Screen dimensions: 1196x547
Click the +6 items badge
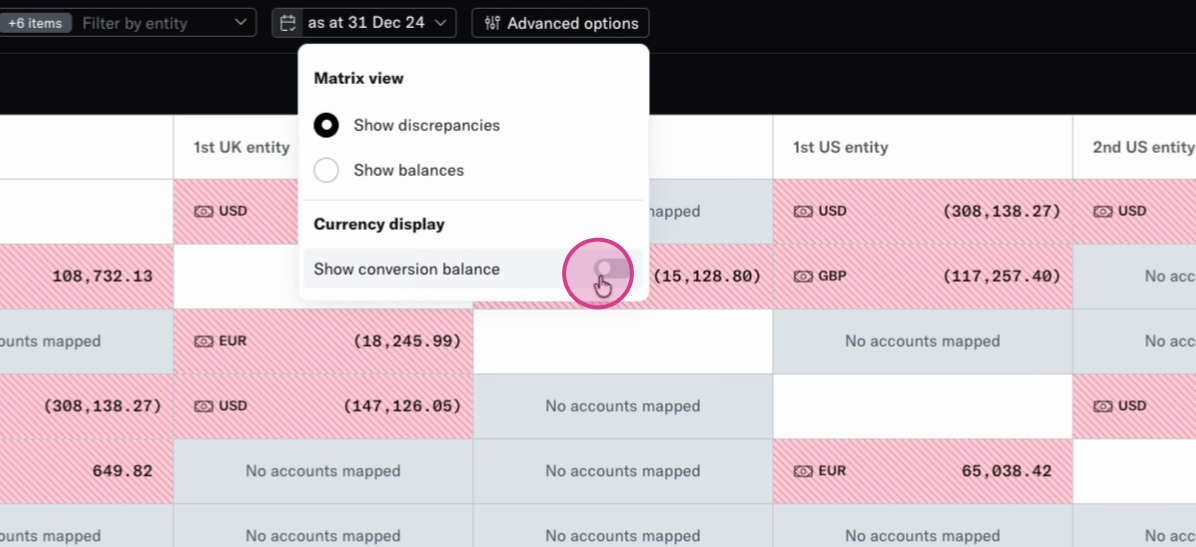[x=35, y=23]
